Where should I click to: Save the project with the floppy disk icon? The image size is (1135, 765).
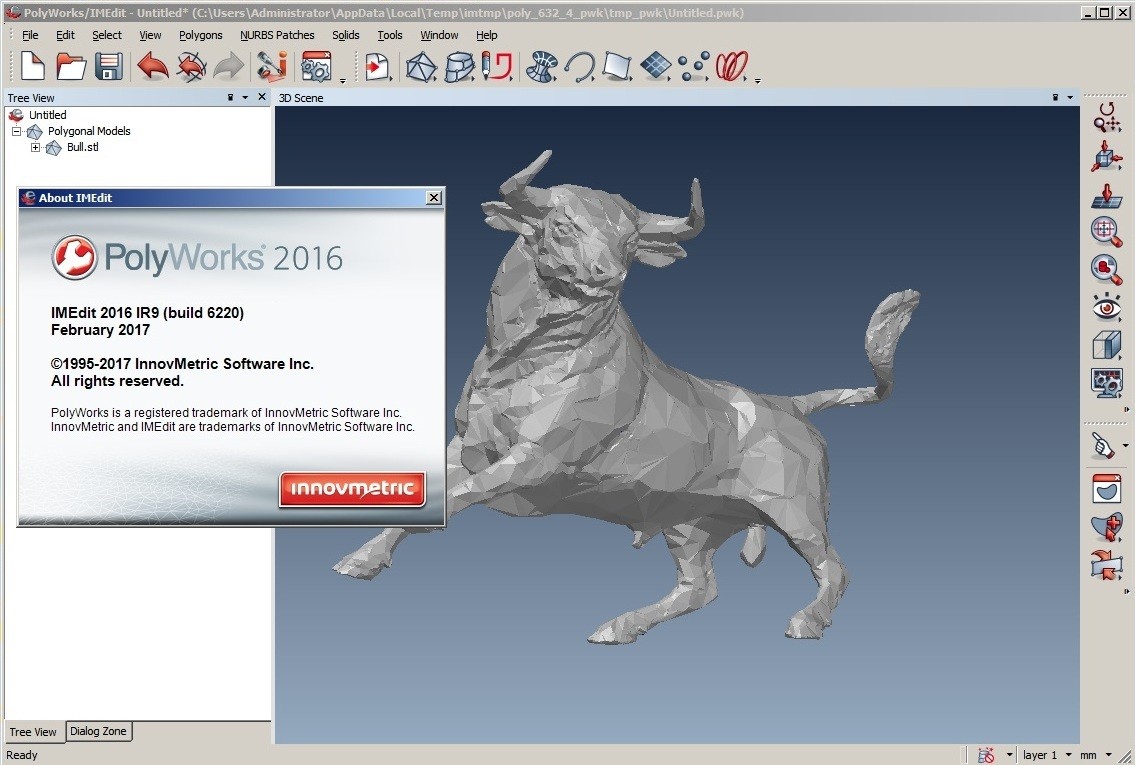(109, 67)
